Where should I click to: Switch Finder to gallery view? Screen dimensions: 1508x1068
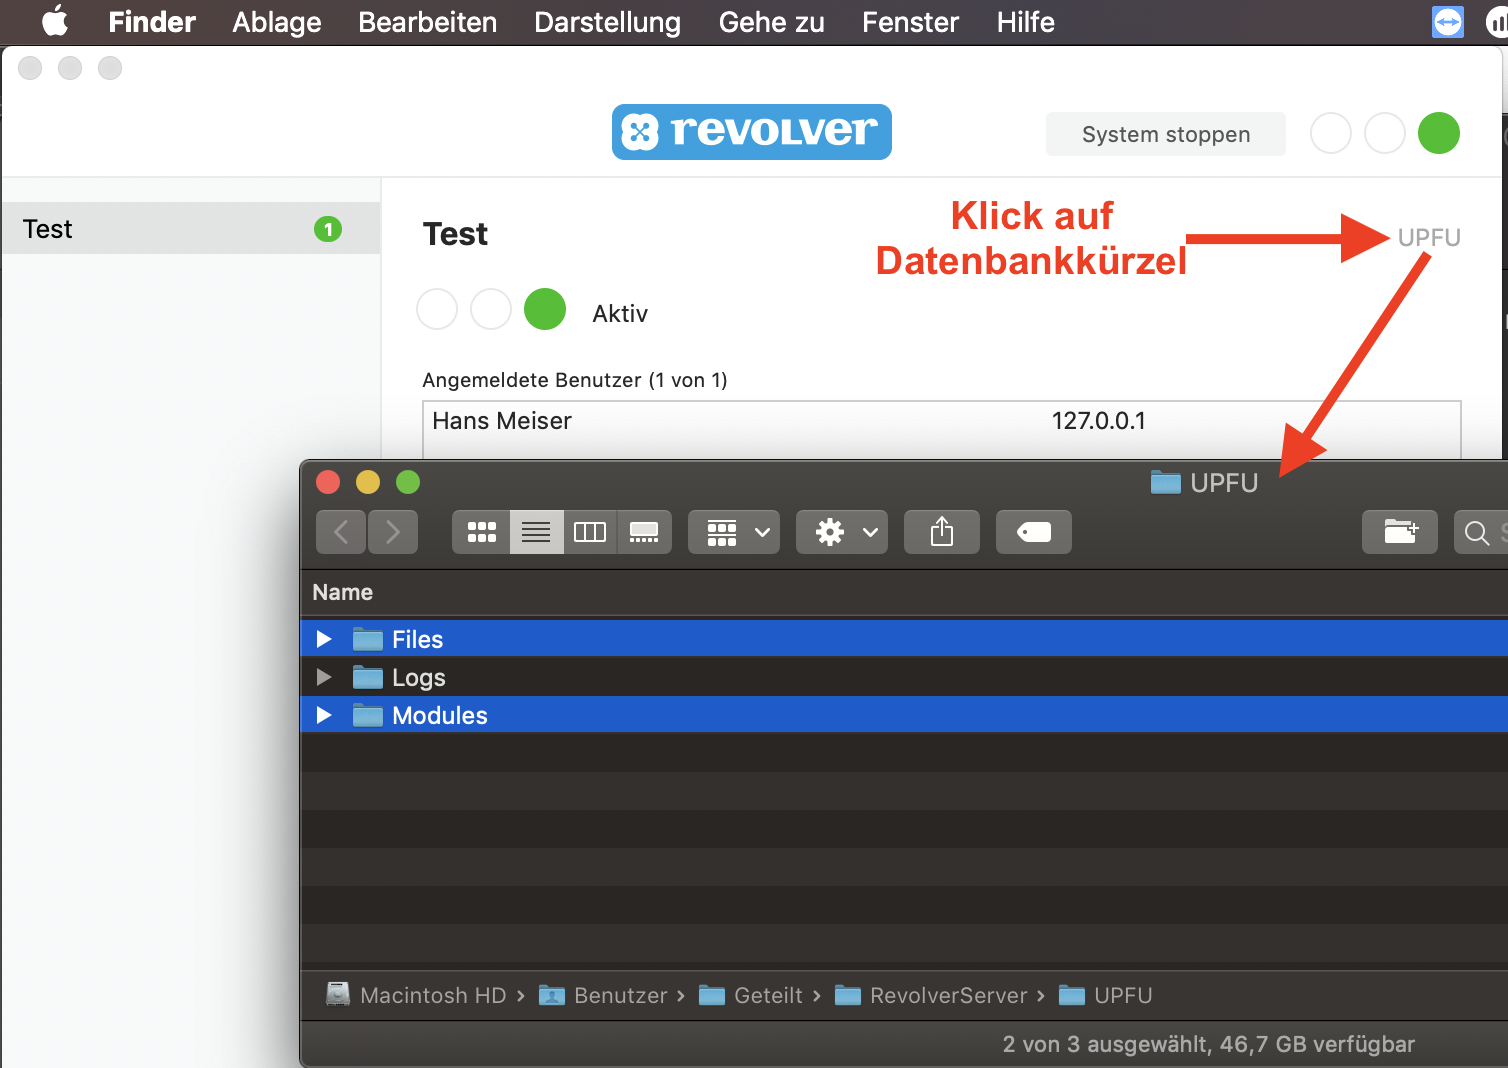coord(644,532)
